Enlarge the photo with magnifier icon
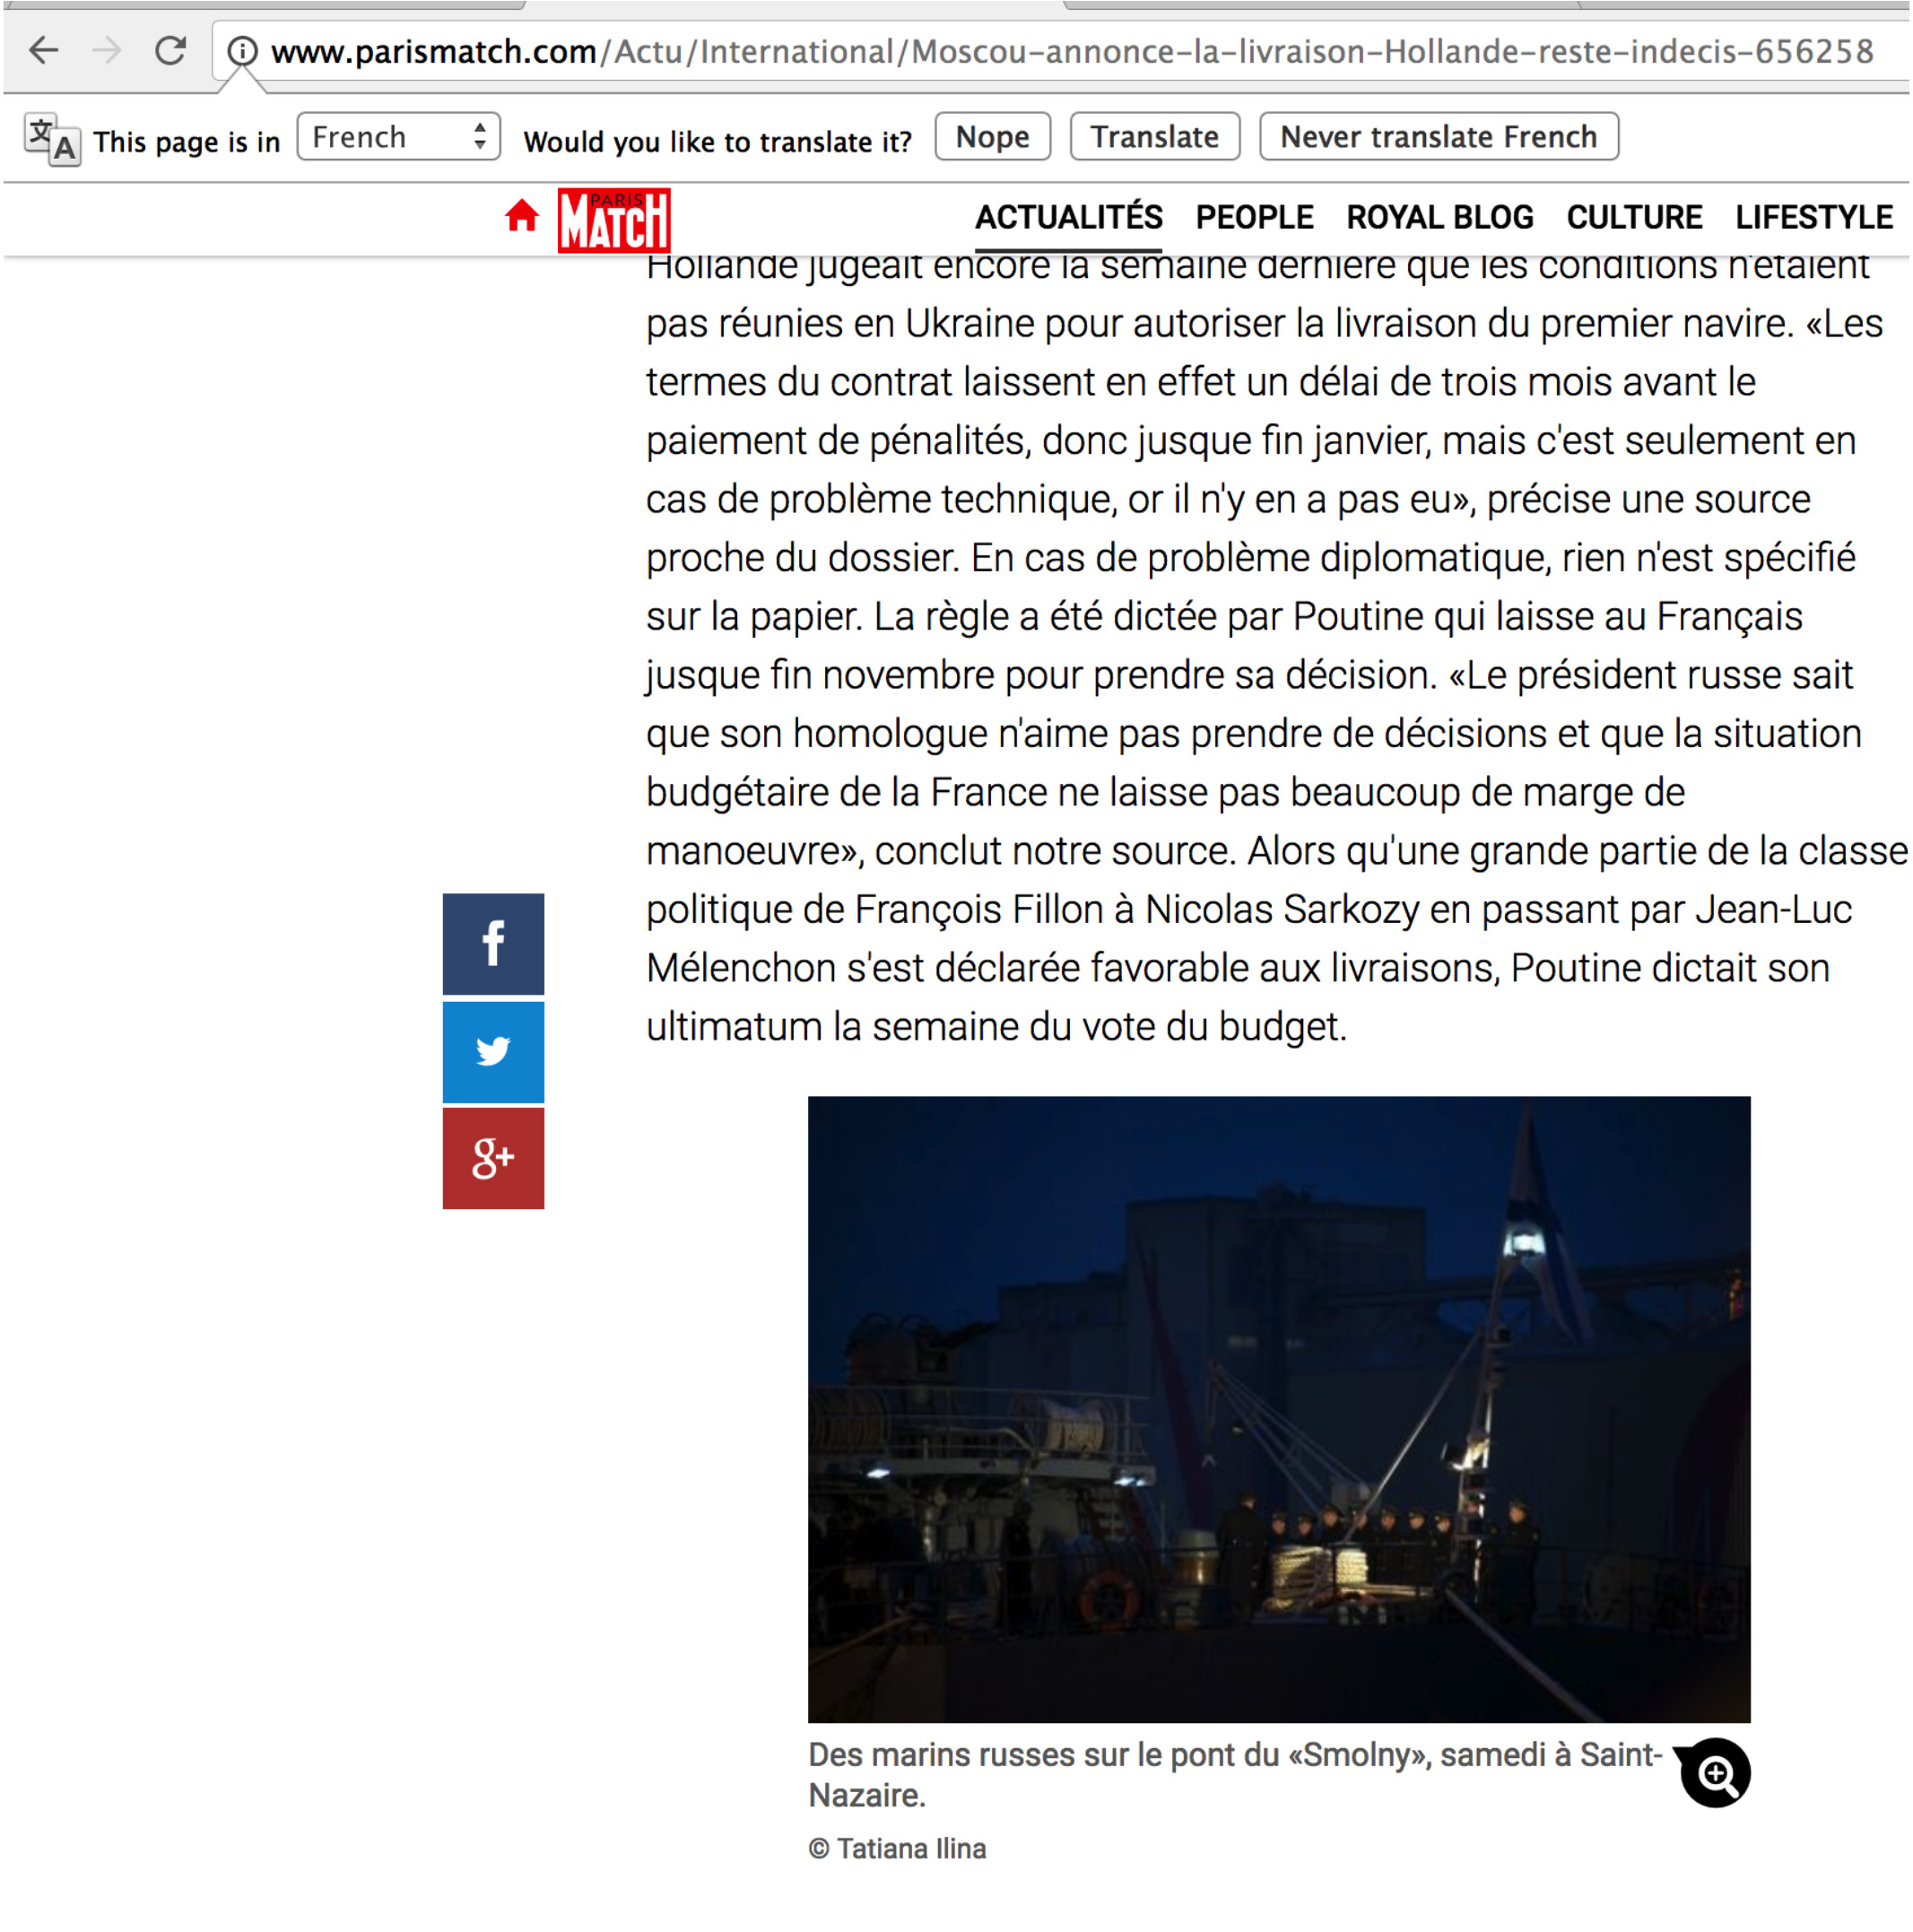 (1716, 1774)
